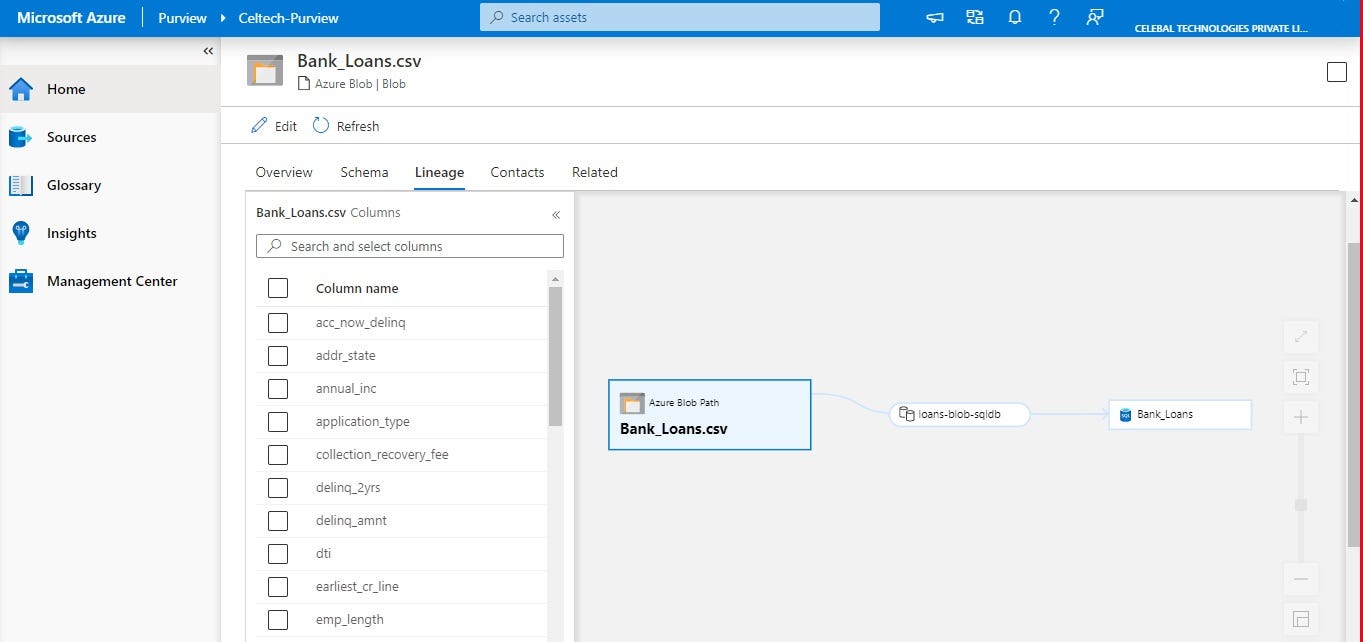This screenshot has height=642, width=1363.
Task: Check the delinq_2yrs column checkbox
Action: [278, 487]
